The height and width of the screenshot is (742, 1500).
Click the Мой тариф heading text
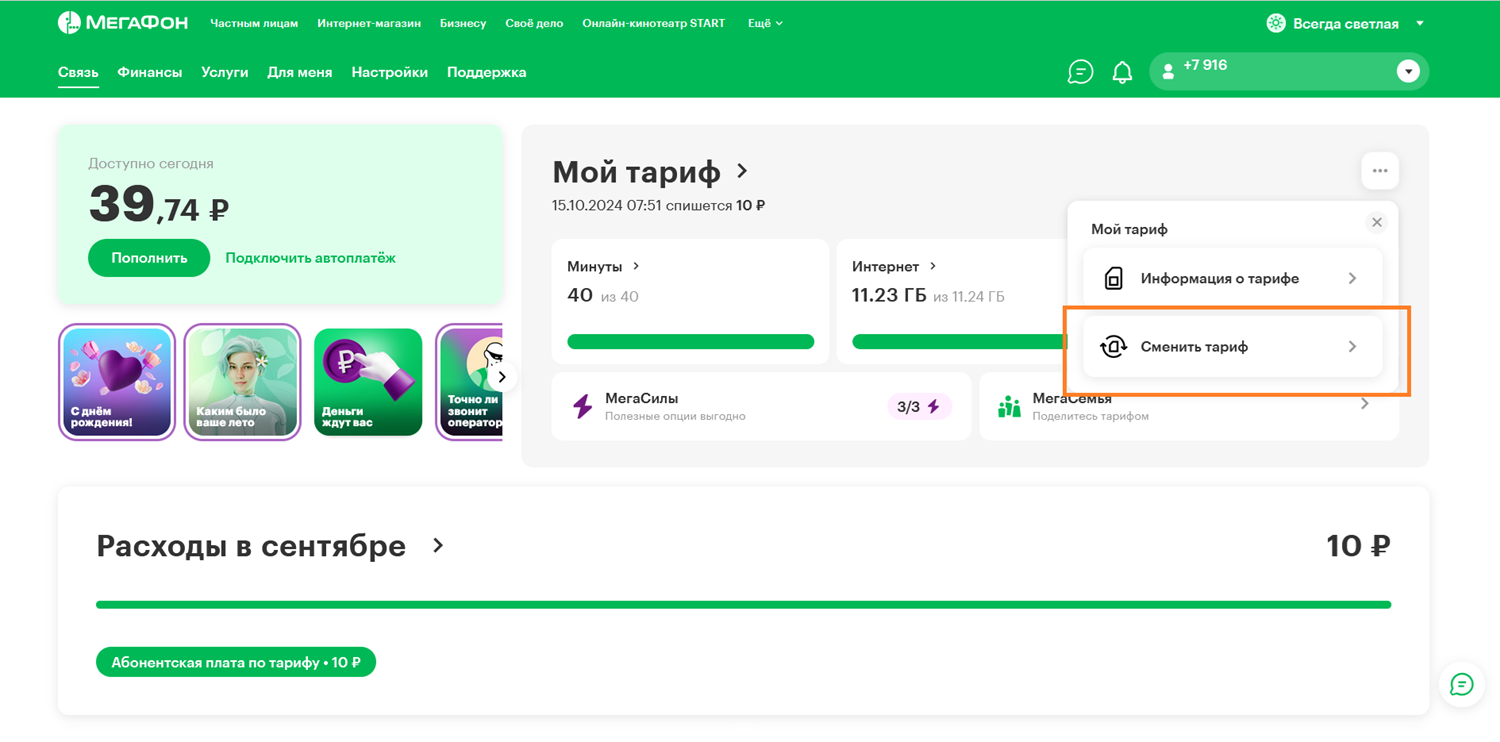point(636,172)
